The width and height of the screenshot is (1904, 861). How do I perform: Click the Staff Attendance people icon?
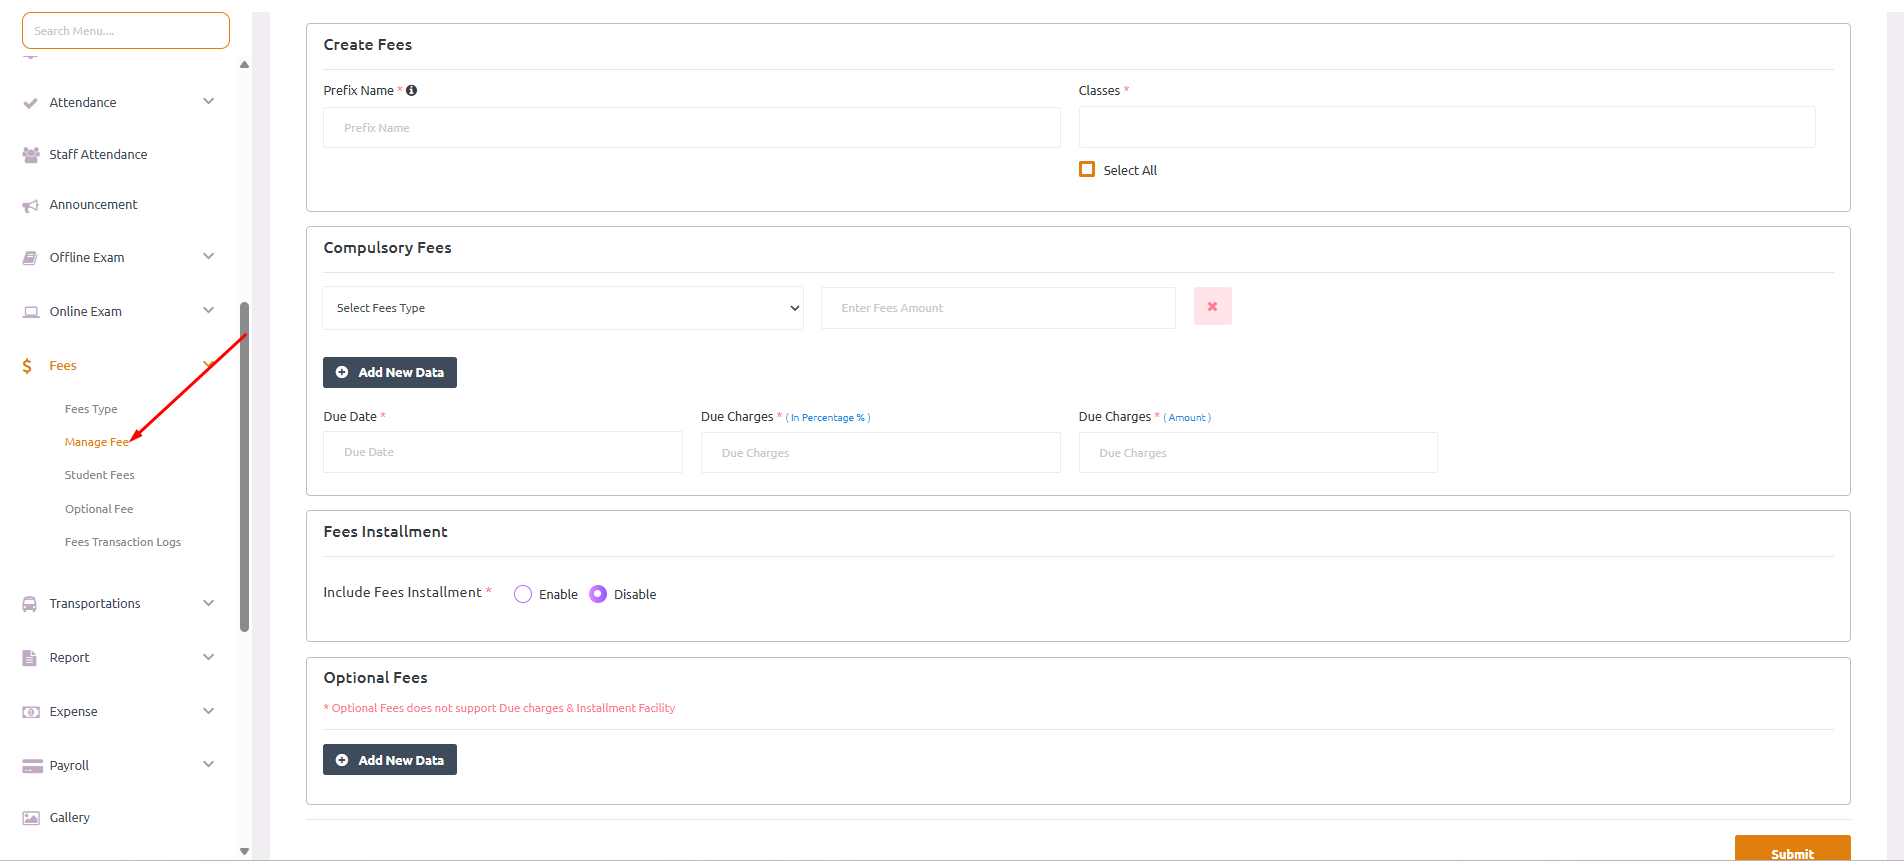[x=30, y=155]
